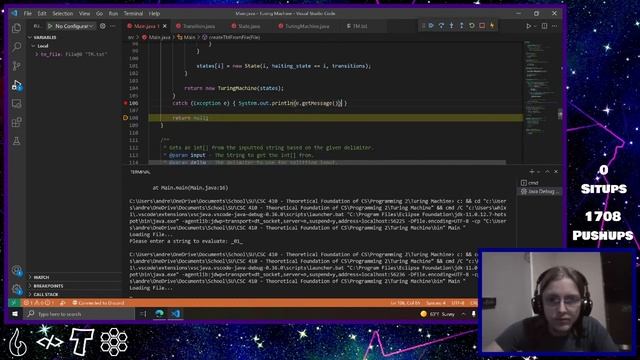Select the Java Debug terminal entry
This screenshot has height=360, width=640.
click(x=539, y=191)
